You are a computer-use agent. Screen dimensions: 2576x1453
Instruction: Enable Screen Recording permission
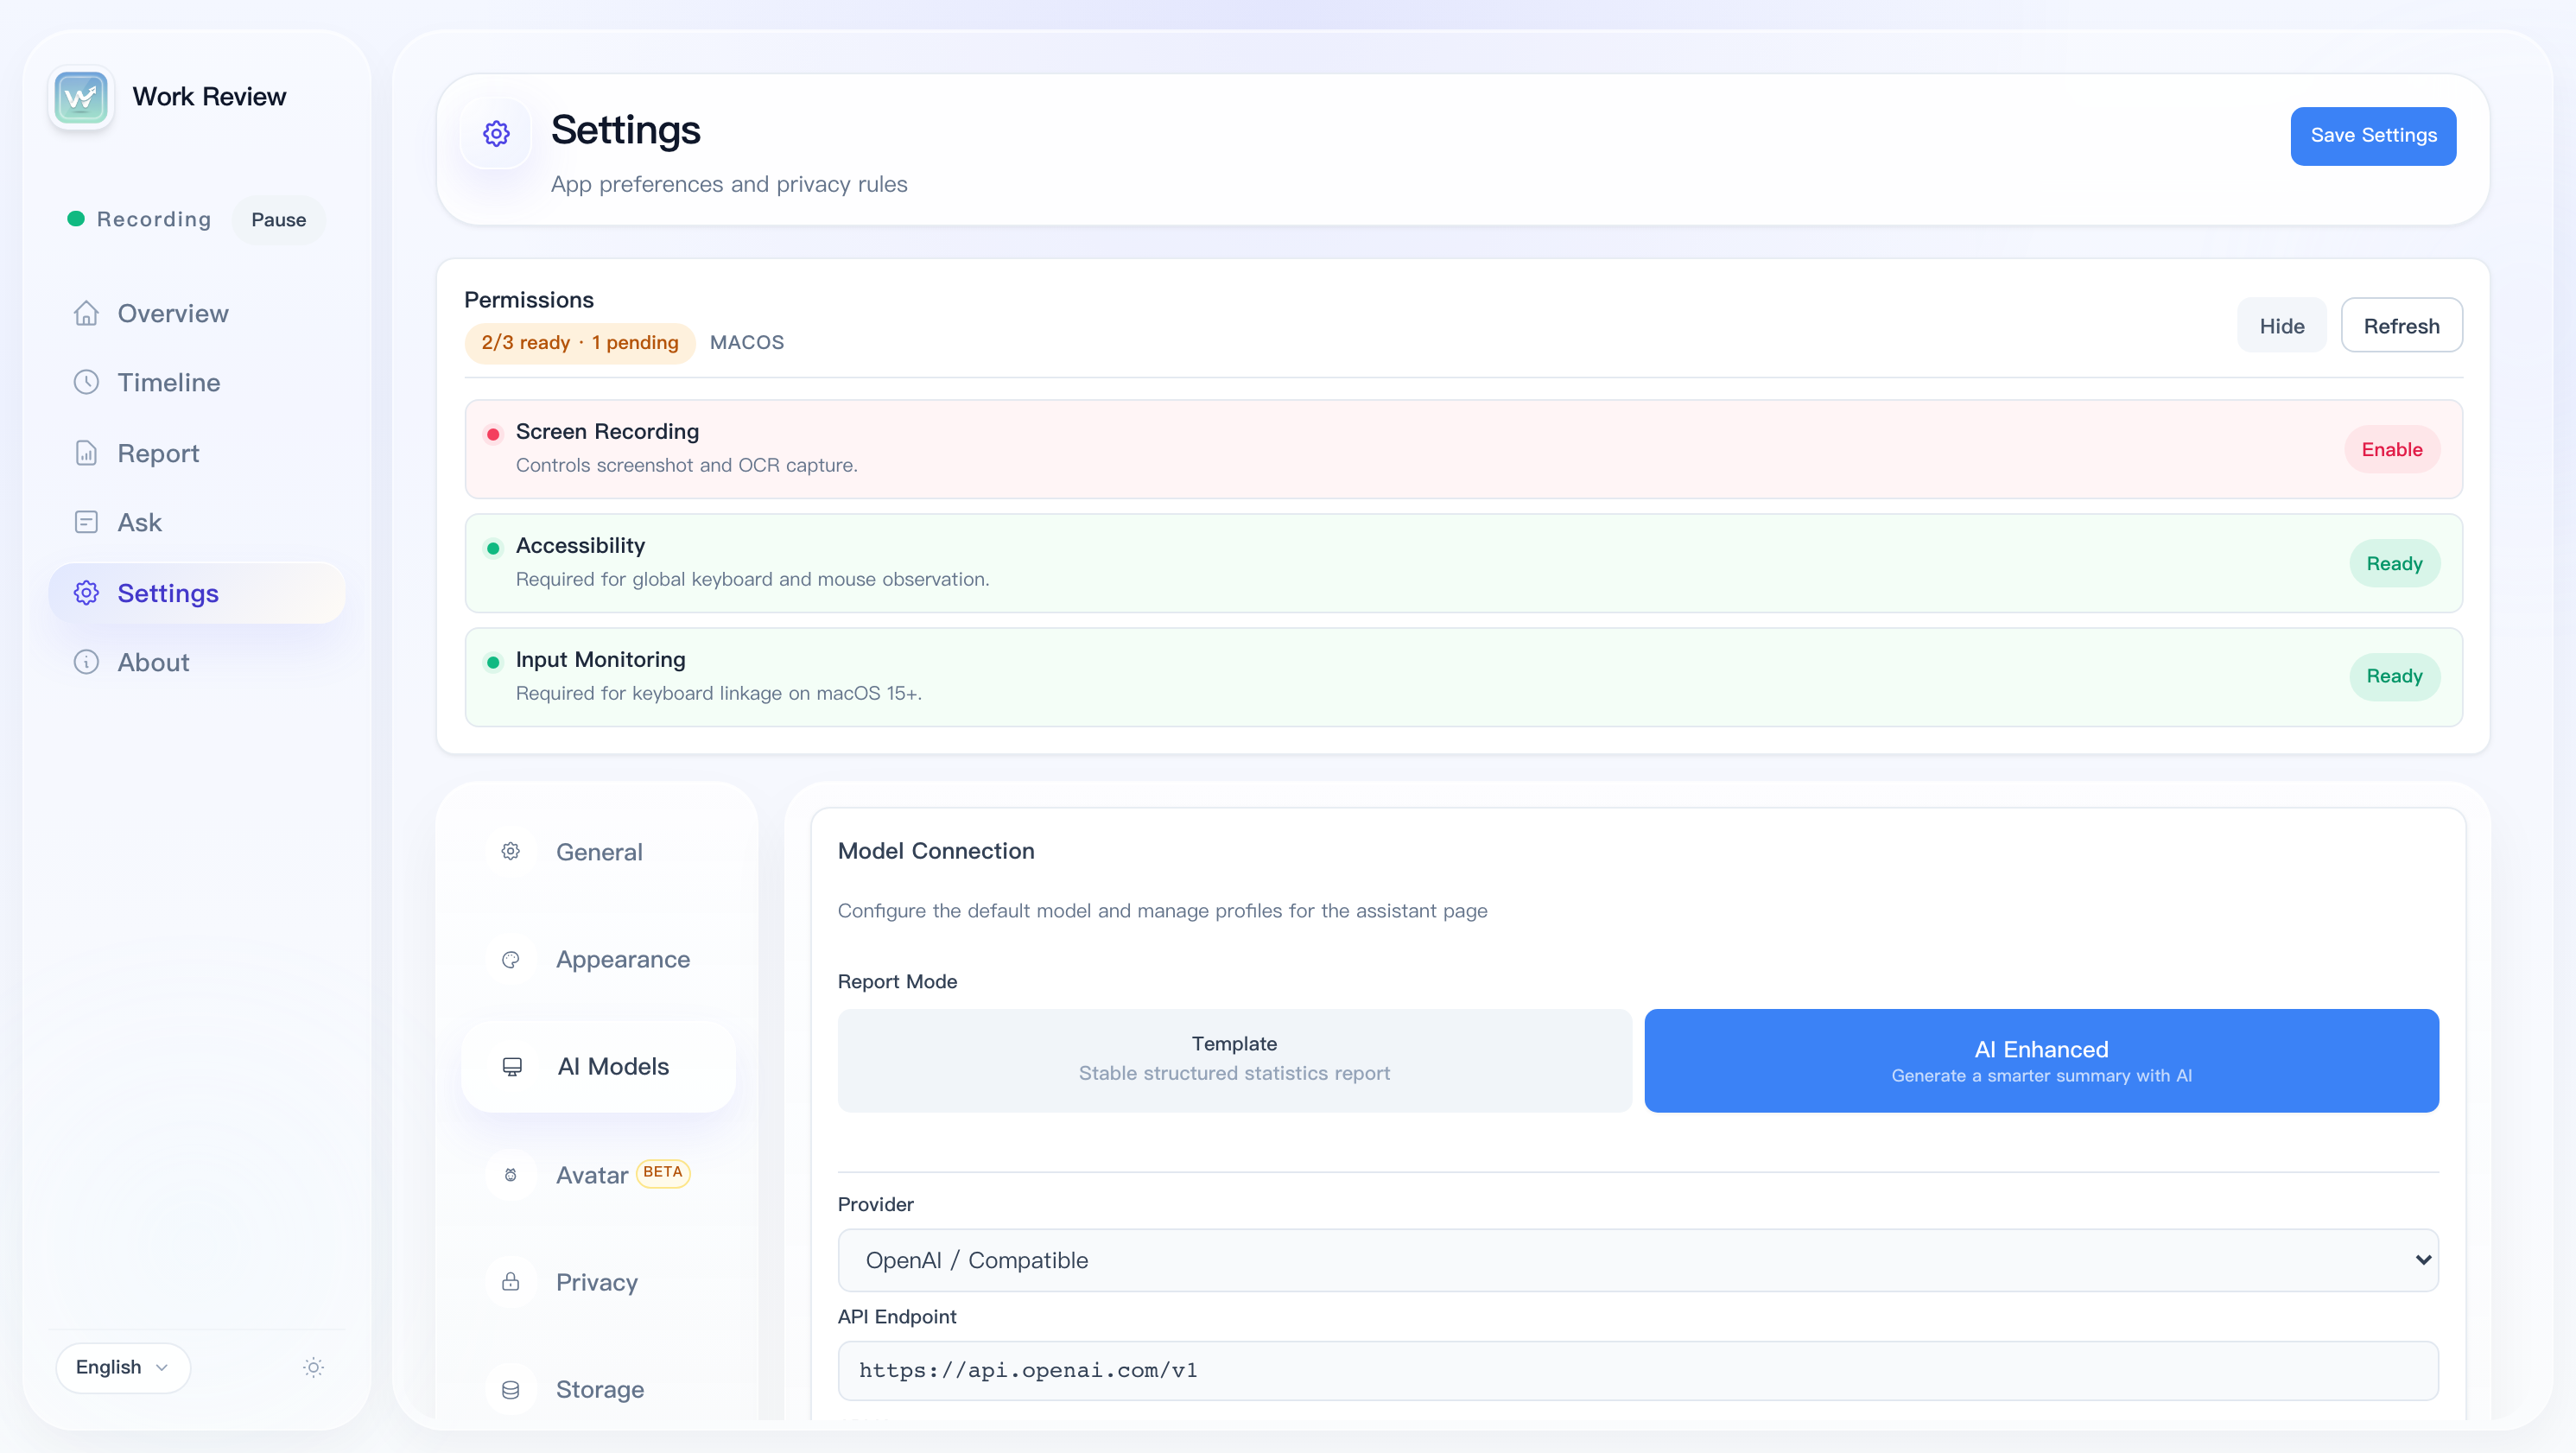click(2392, 450)
